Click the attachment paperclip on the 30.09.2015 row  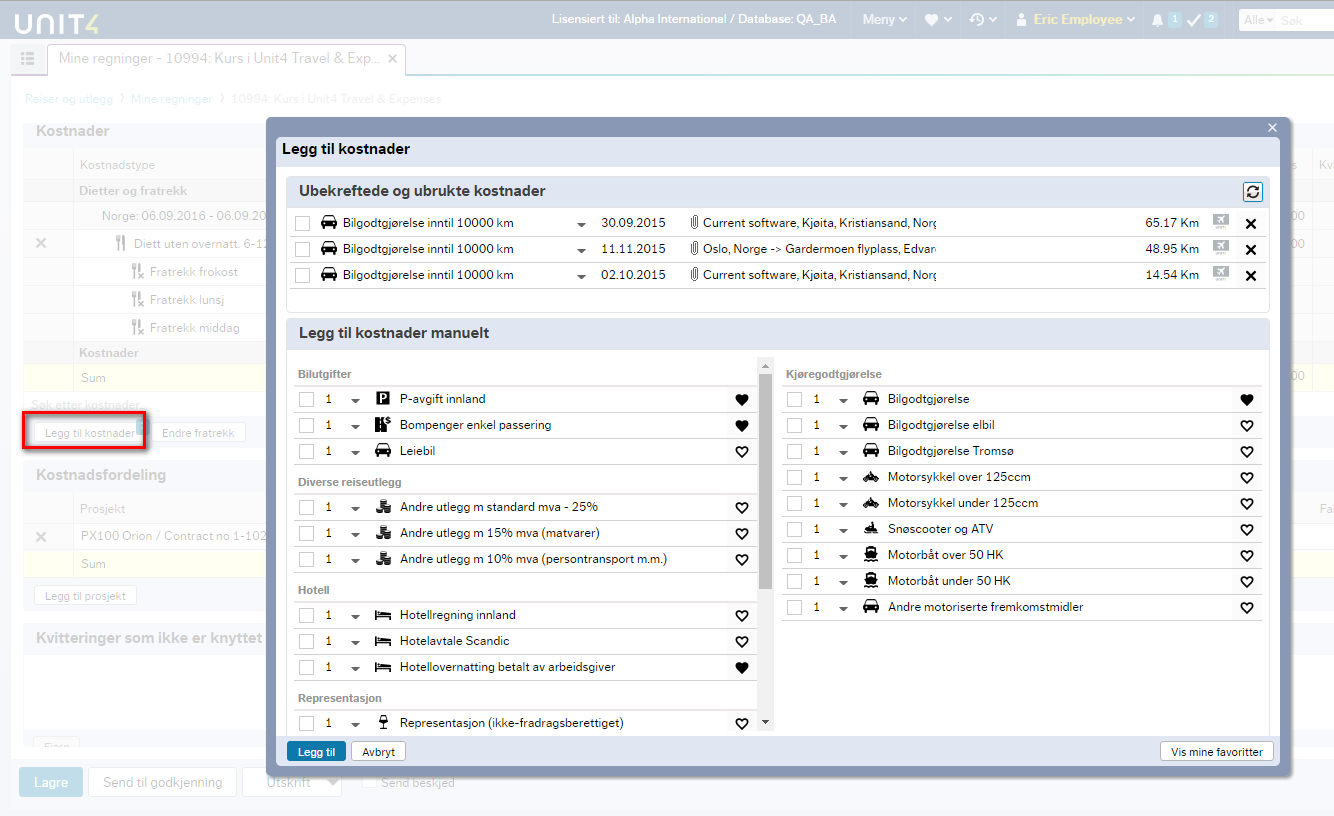point(694,223)
